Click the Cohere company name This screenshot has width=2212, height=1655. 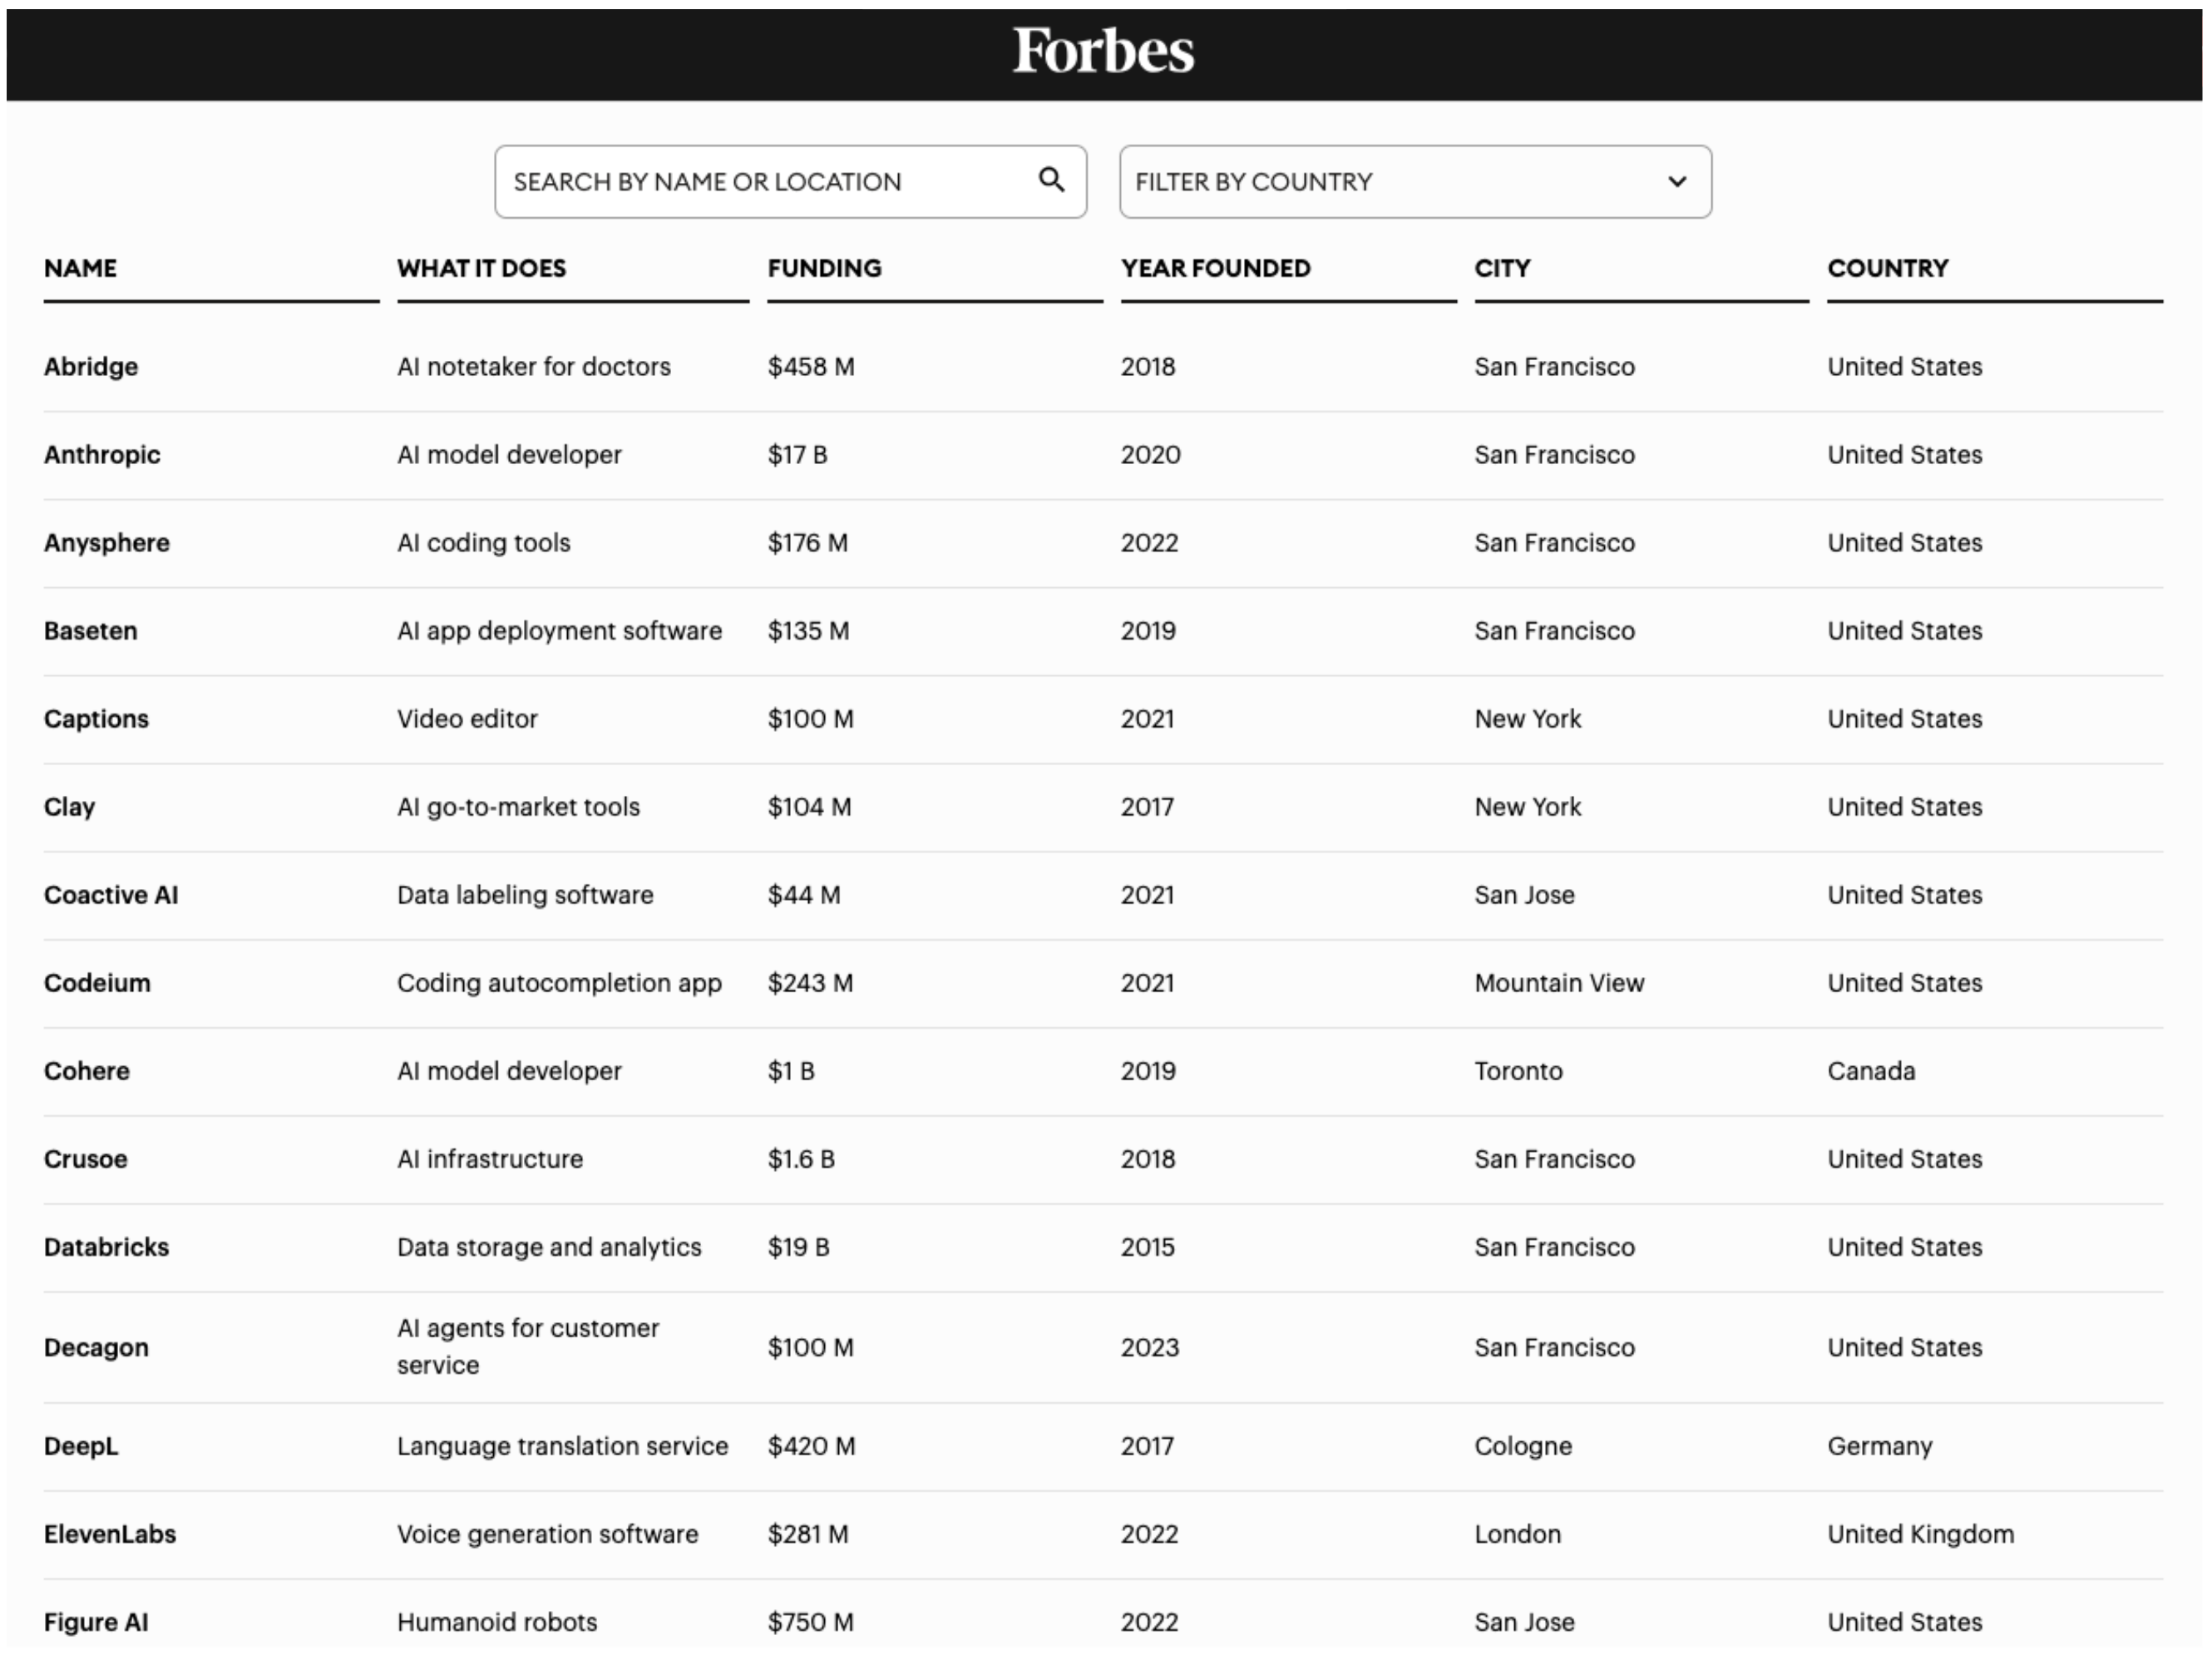[x=87, y=1071]
